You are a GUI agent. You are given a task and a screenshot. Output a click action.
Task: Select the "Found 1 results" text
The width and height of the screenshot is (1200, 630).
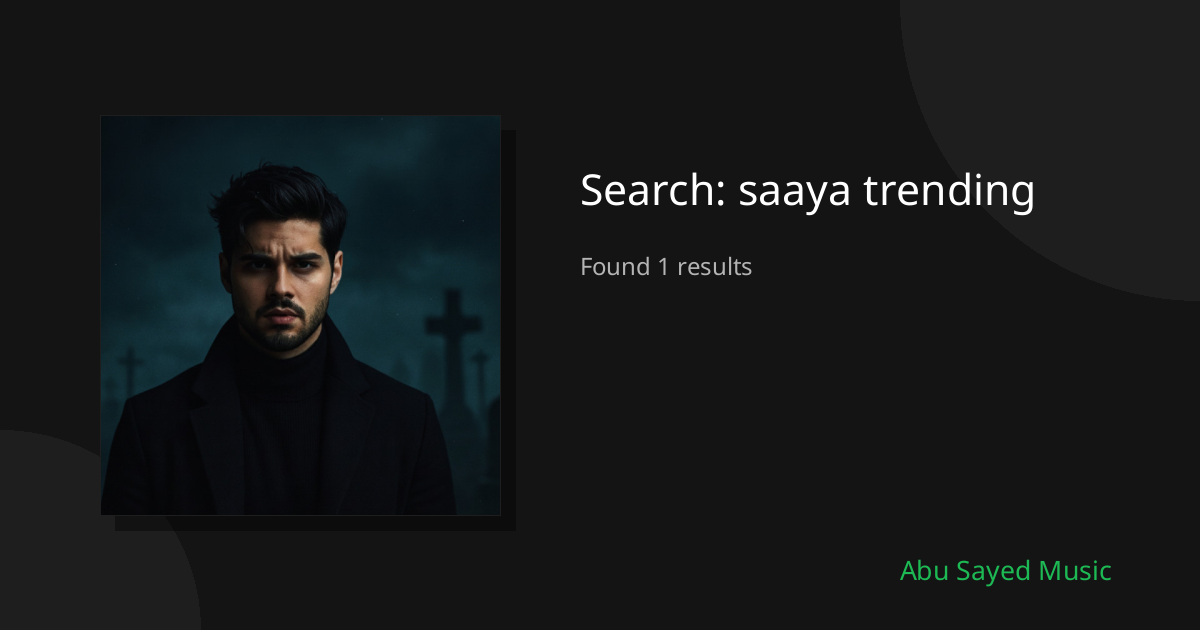click(666, 267)
